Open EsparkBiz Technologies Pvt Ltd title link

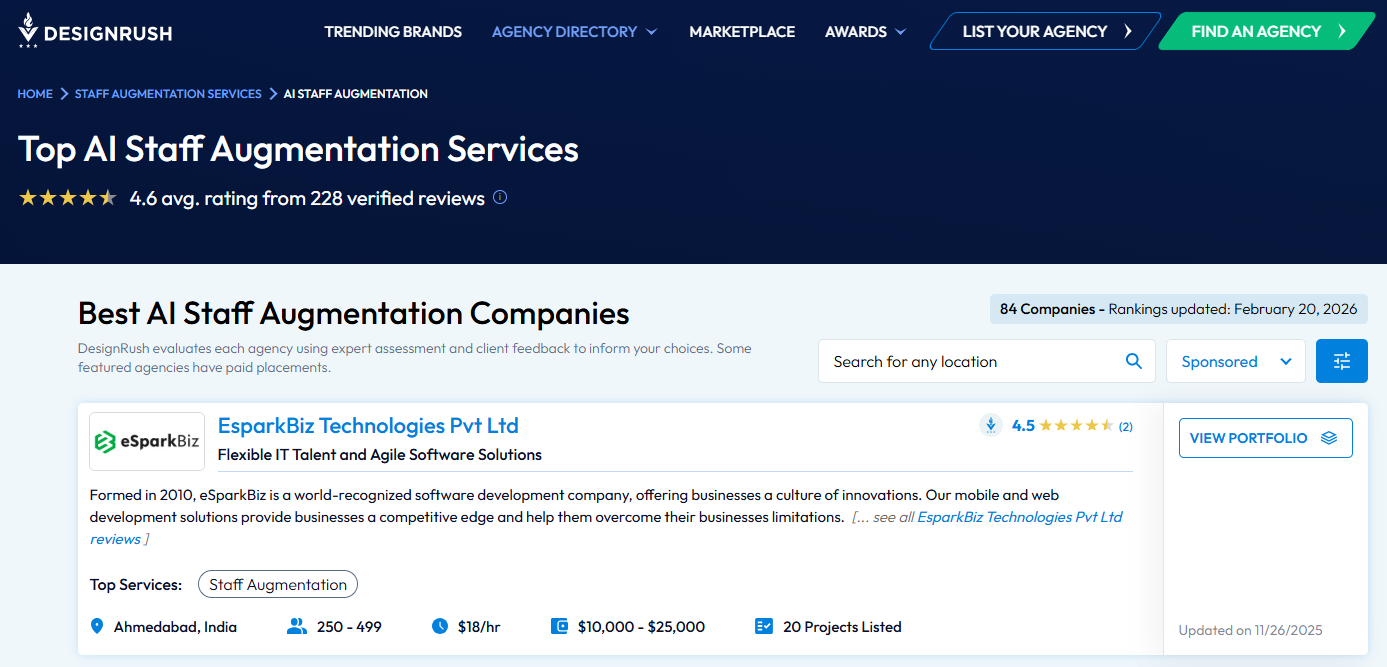pos(368,425)
